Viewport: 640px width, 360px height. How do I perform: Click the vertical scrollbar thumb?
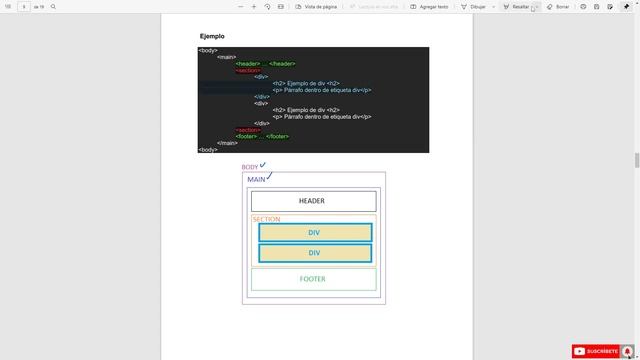pos(637,160)
